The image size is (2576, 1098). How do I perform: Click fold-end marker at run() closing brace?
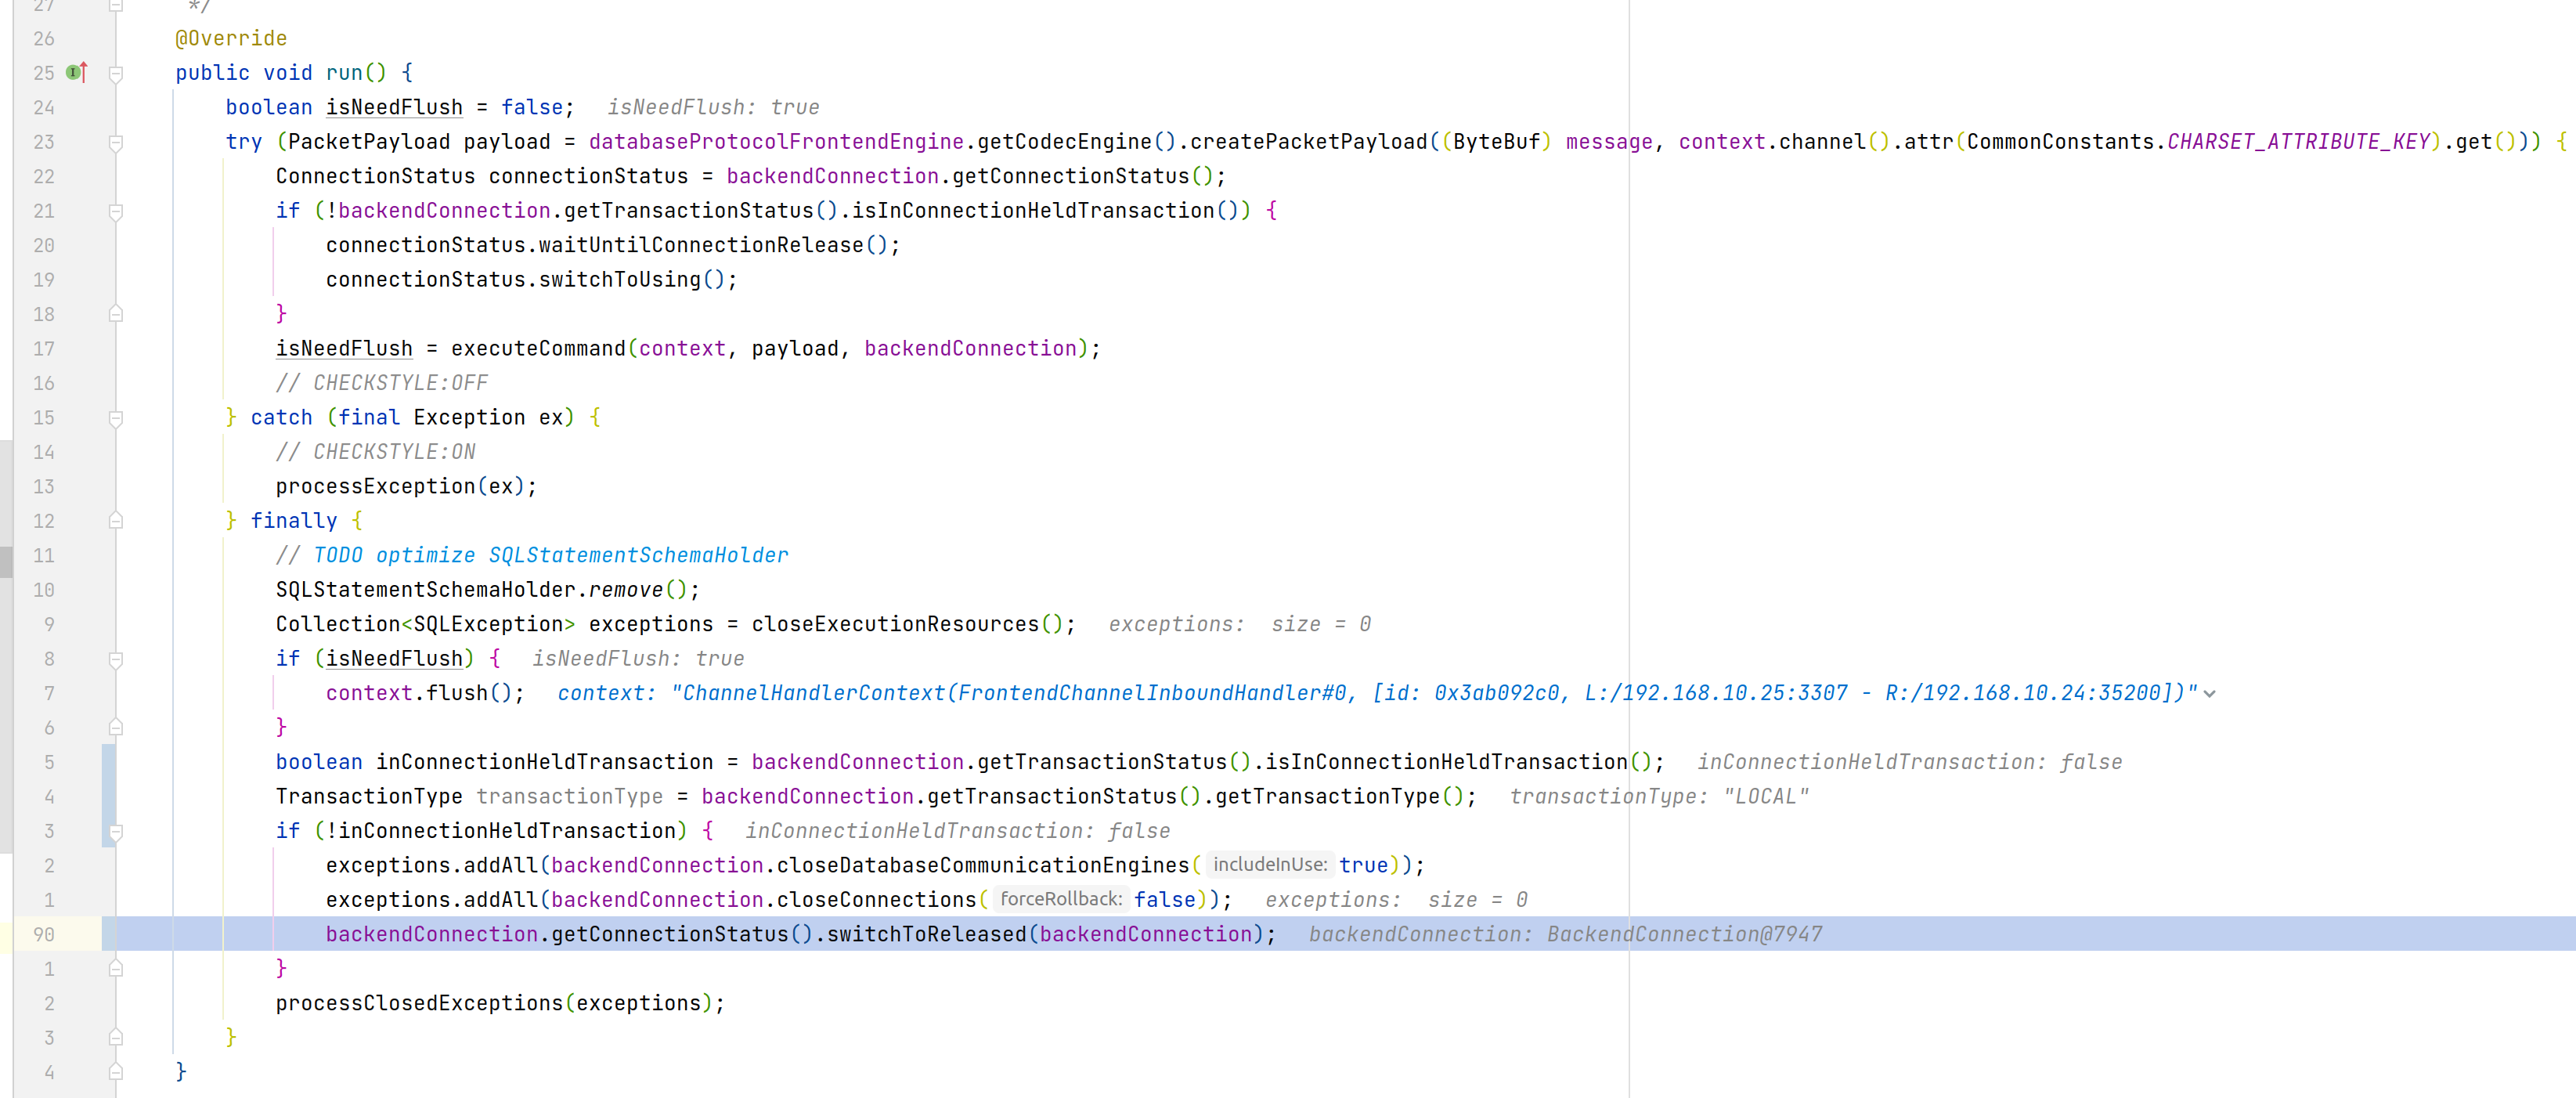116,1071
